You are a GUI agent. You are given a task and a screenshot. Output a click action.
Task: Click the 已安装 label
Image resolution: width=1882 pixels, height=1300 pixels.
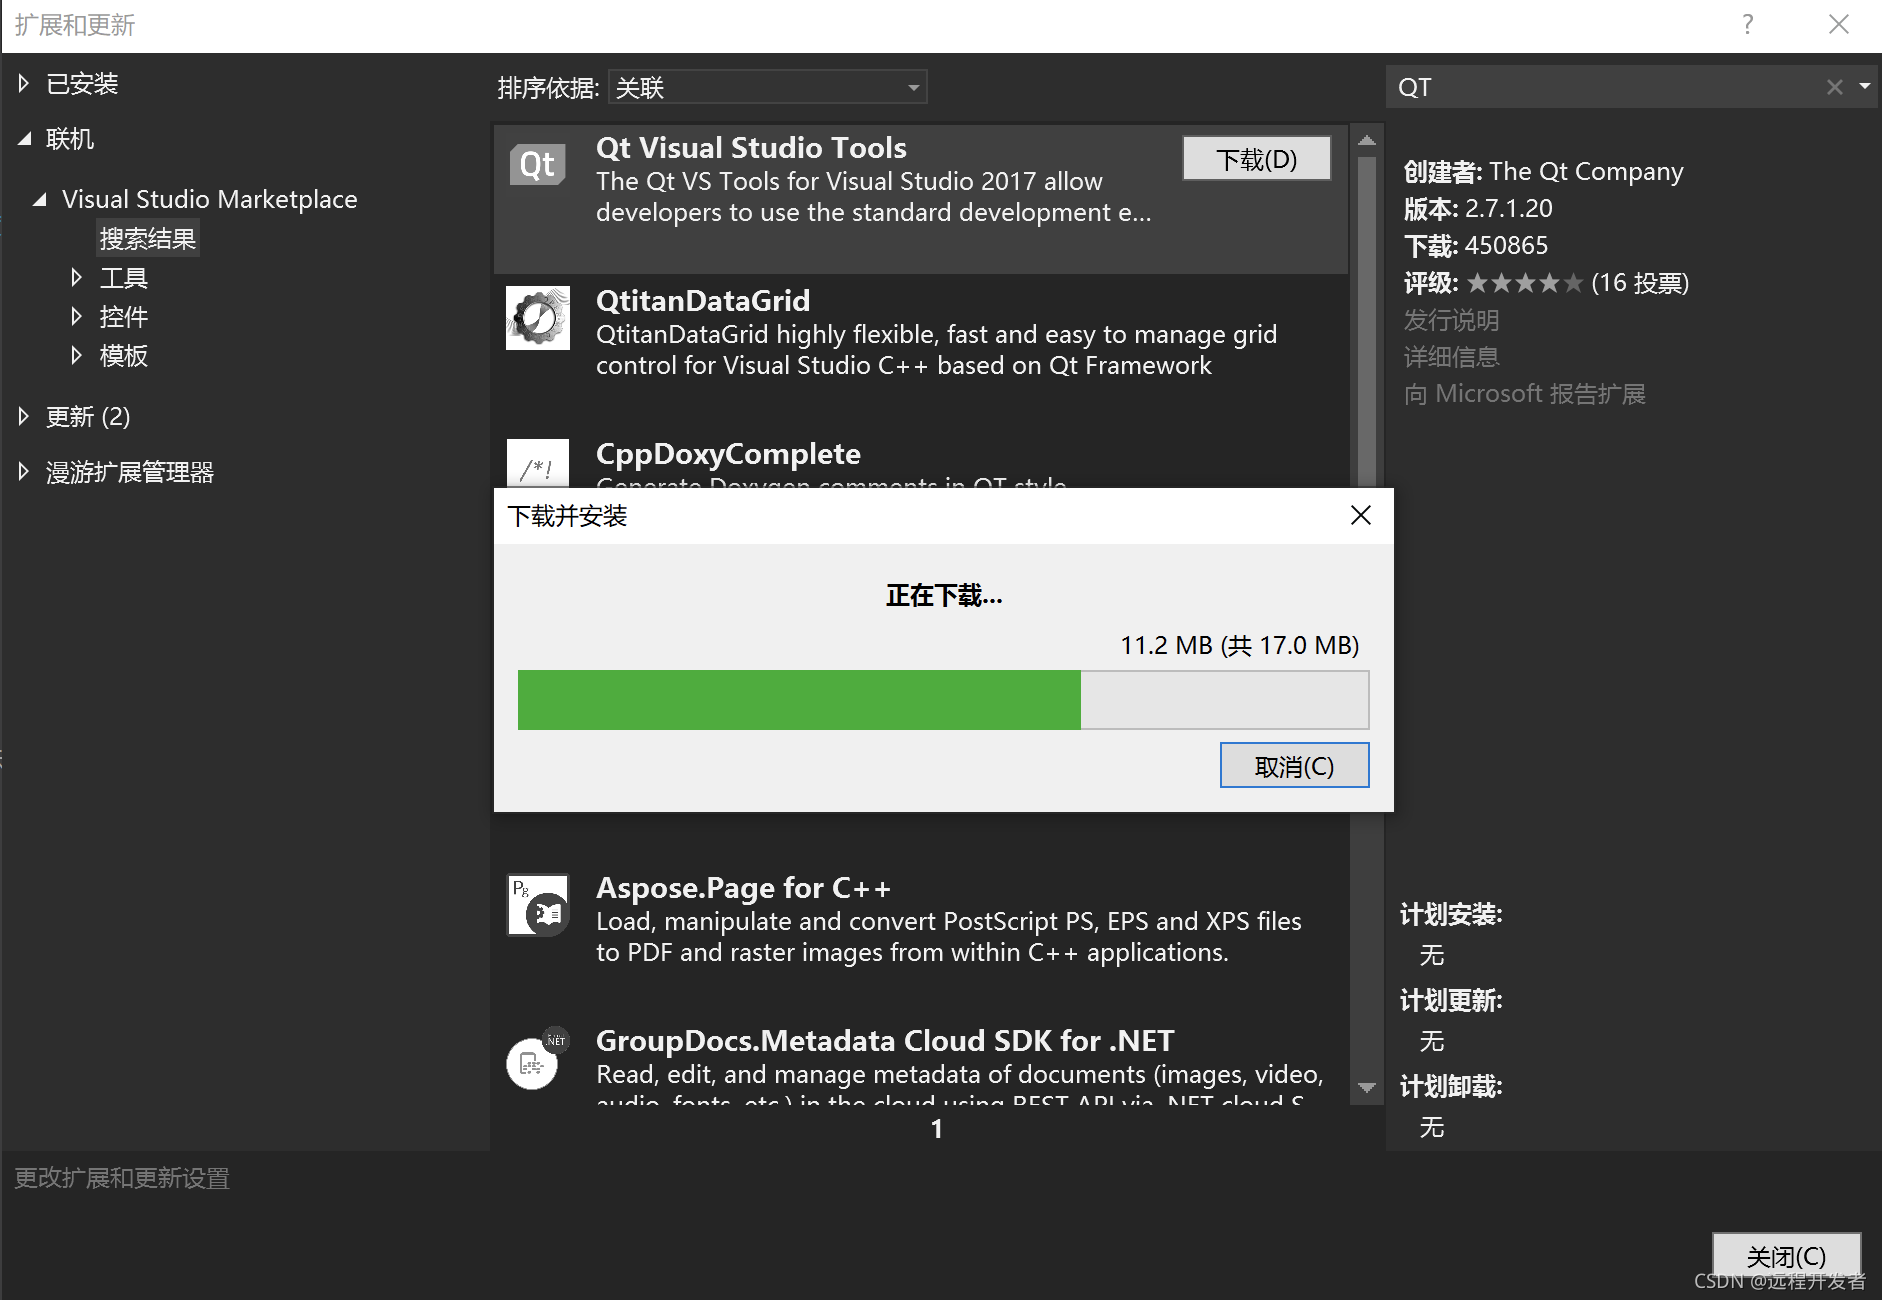[x=82, y=84]
